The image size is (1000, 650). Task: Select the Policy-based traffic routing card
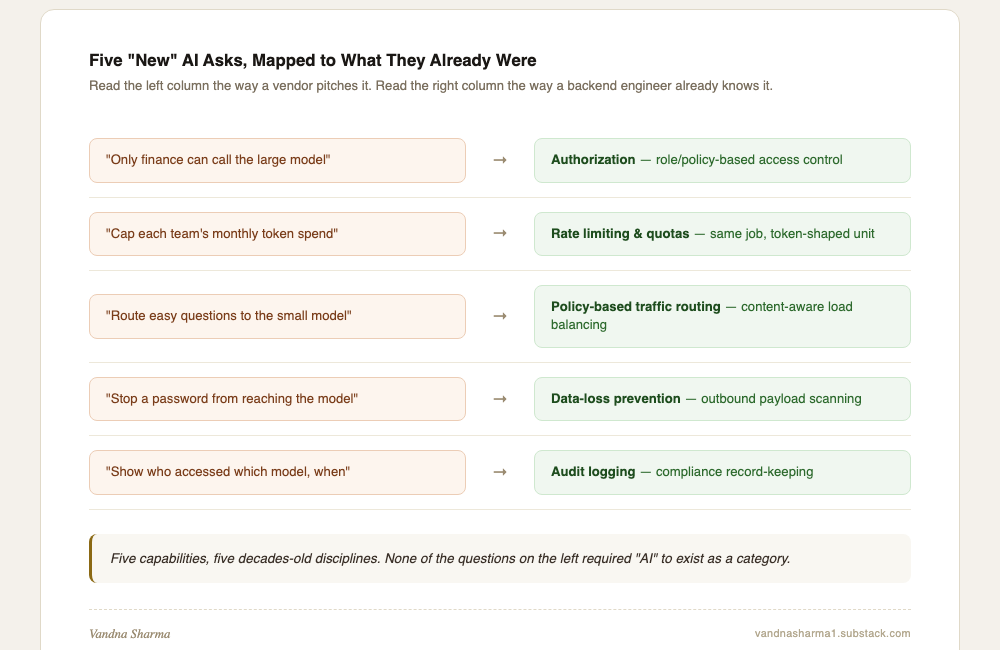tap(722, 316)
